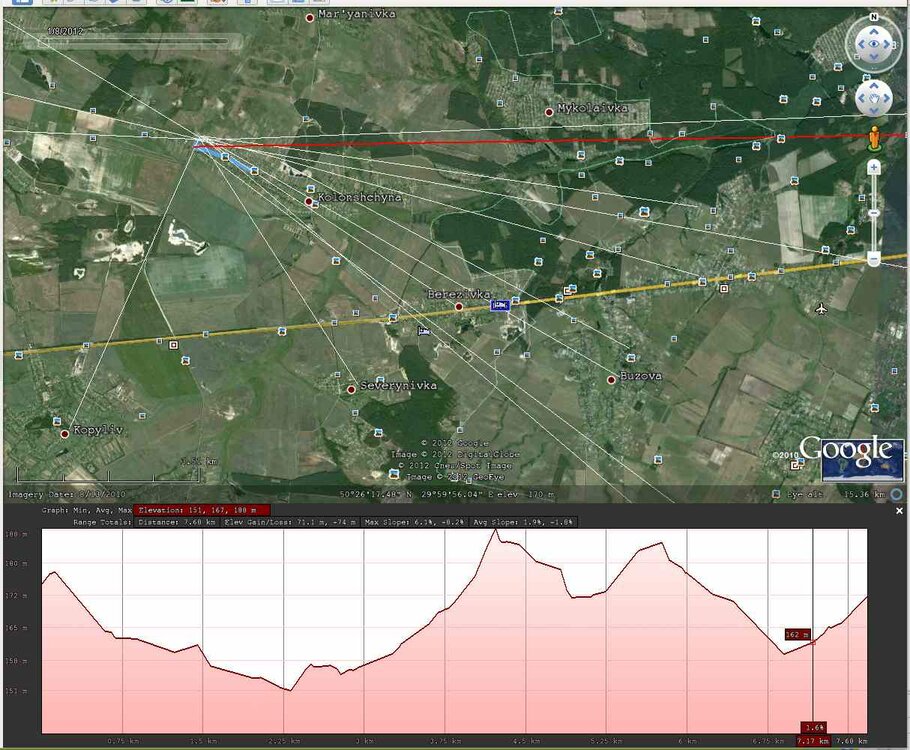910x750 pixels.
Task: Click the Avg Slope readout
Action: click(x=523, y=522)
